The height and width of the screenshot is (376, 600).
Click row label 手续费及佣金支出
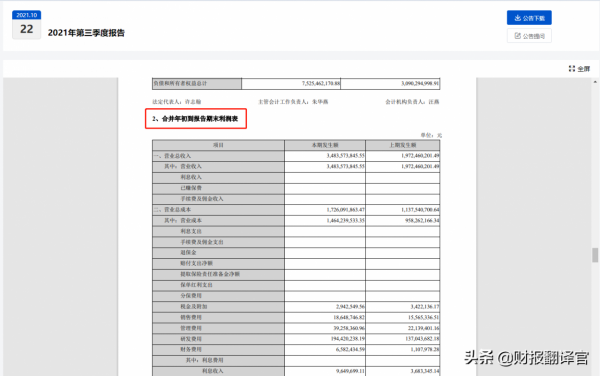pyautogui.click(x=202, y=242)
